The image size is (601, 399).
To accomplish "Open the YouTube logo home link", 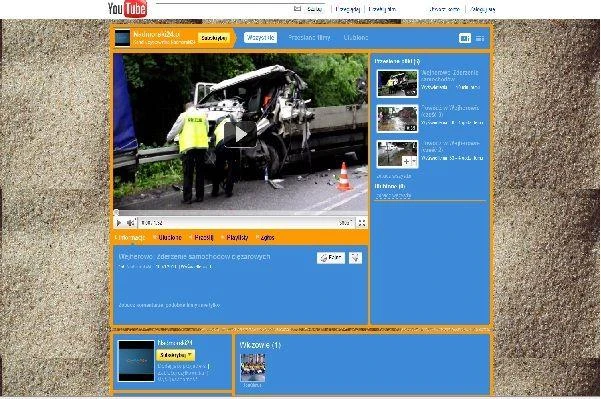I will [127, 9].
